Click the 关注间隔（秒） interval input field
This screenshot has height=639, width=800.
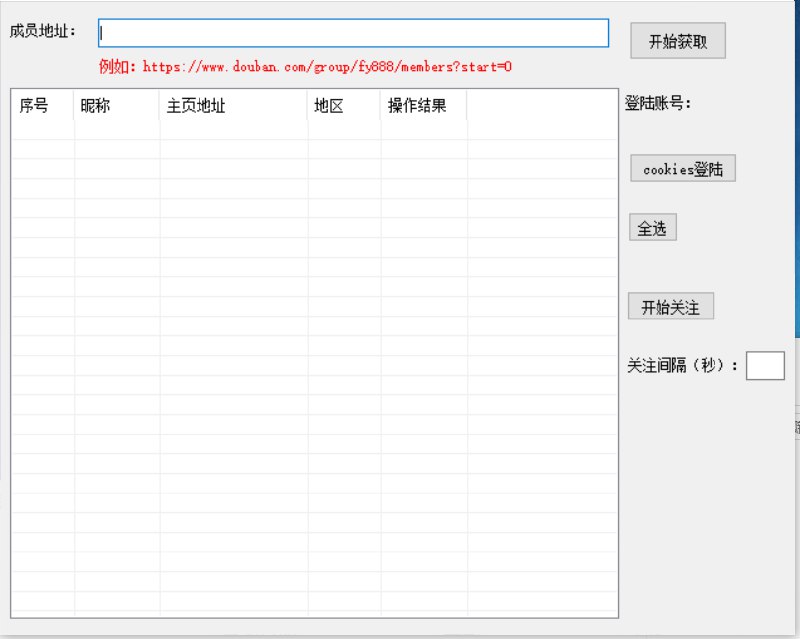tap(766, 366)
